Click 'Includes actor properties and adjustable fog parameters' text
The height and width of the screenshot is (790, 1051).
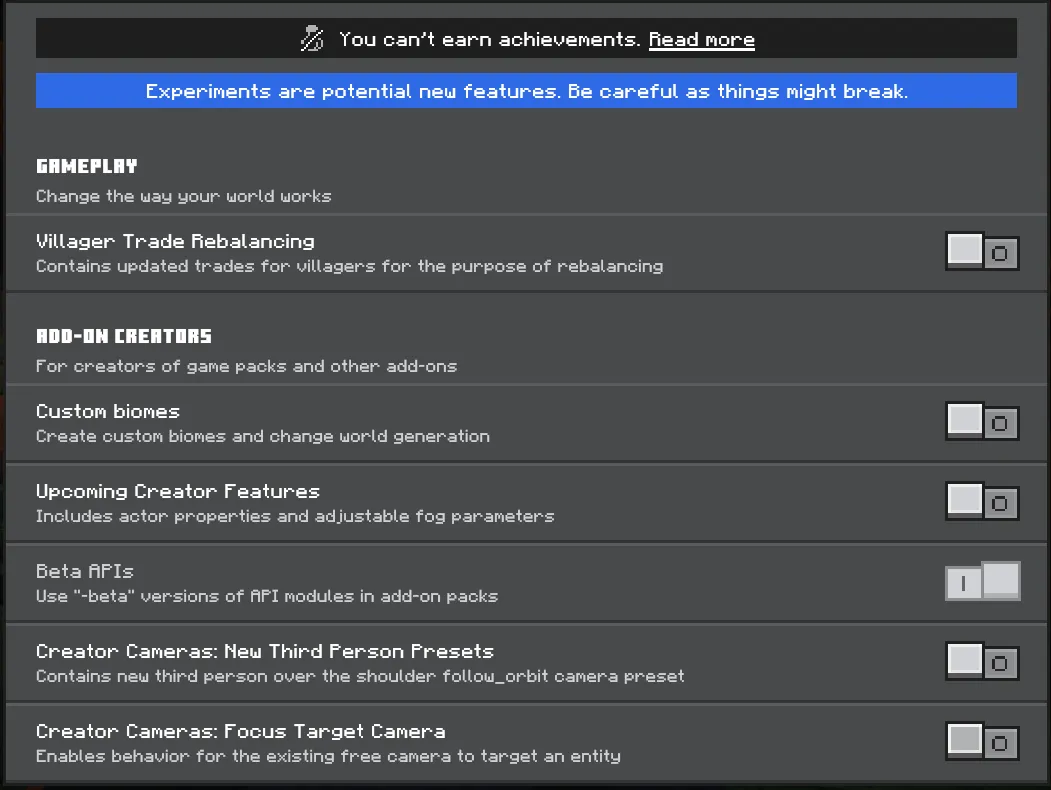[295, 517]
